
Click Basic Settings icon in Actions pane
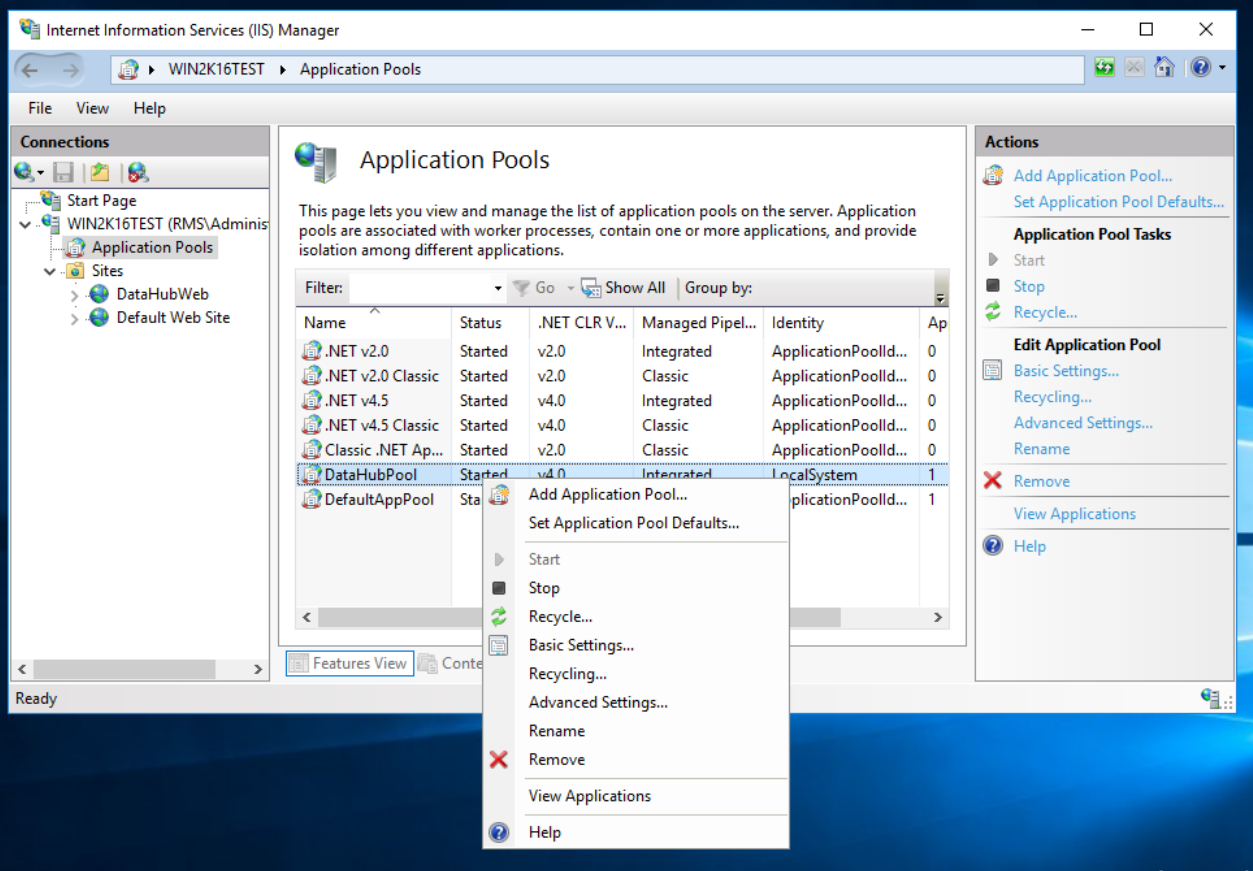point(993,371)
